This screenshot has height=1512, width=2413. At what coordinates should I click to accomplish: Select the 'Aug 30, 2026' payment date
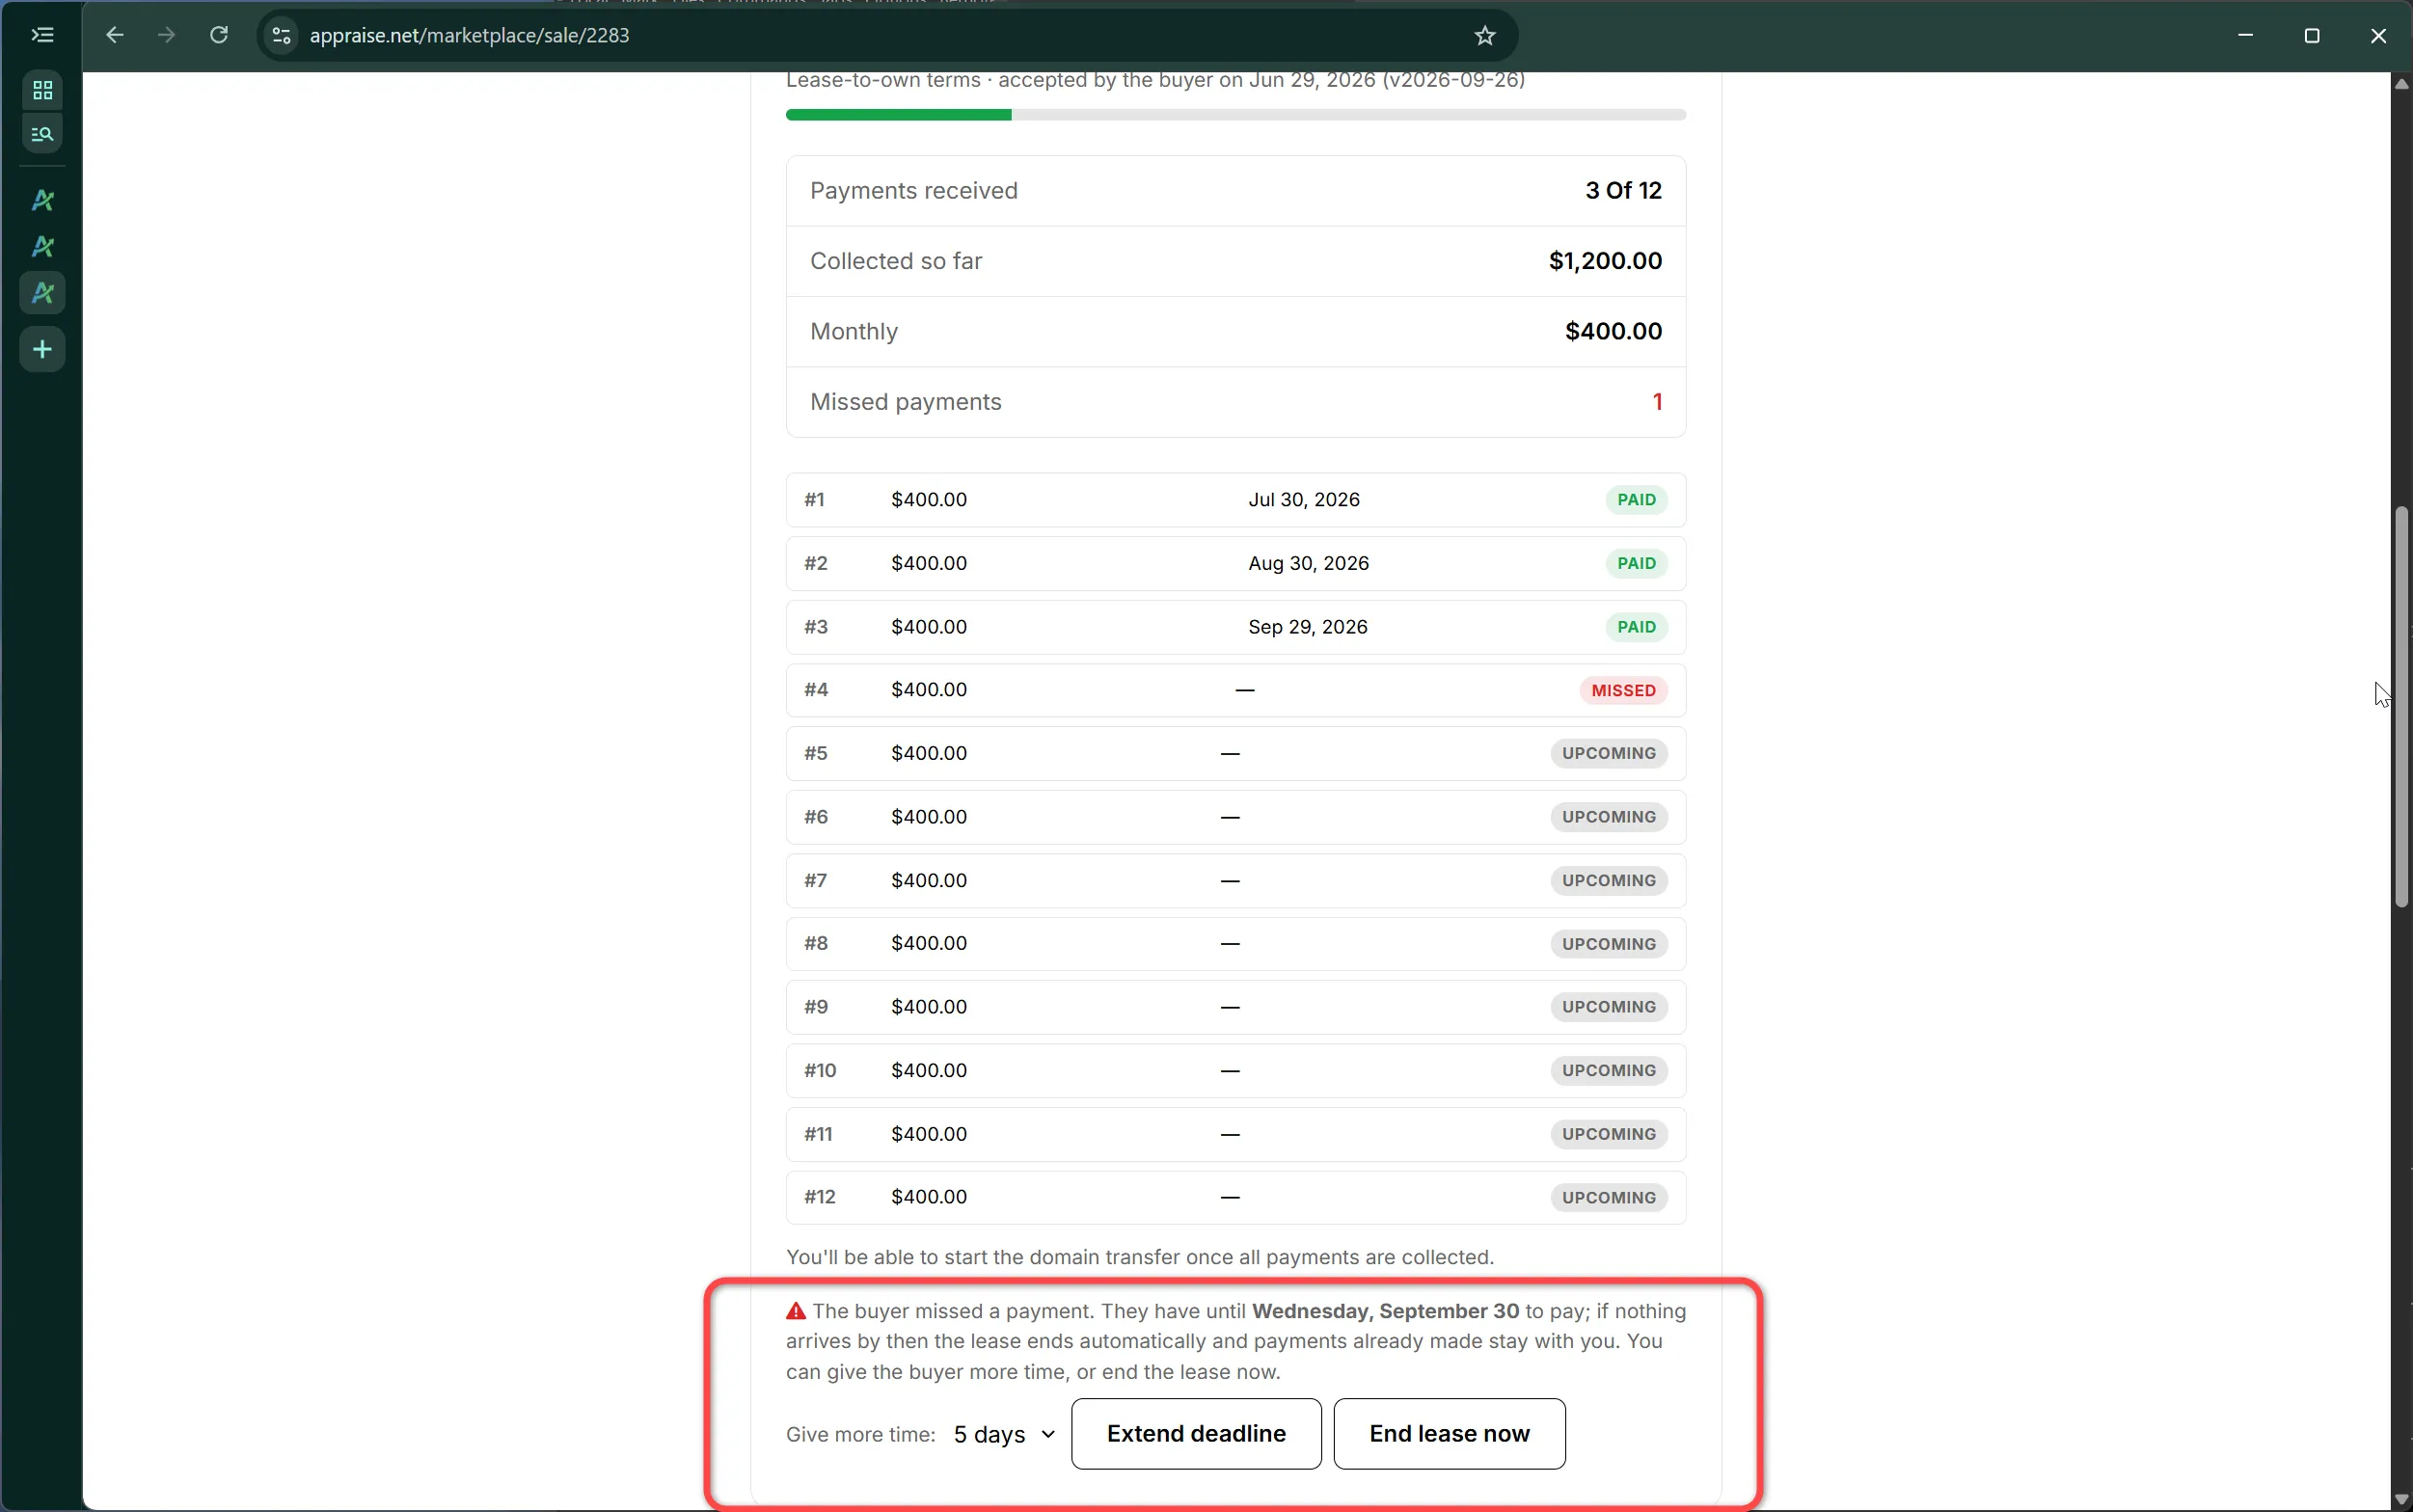[x=1308, y=563]
